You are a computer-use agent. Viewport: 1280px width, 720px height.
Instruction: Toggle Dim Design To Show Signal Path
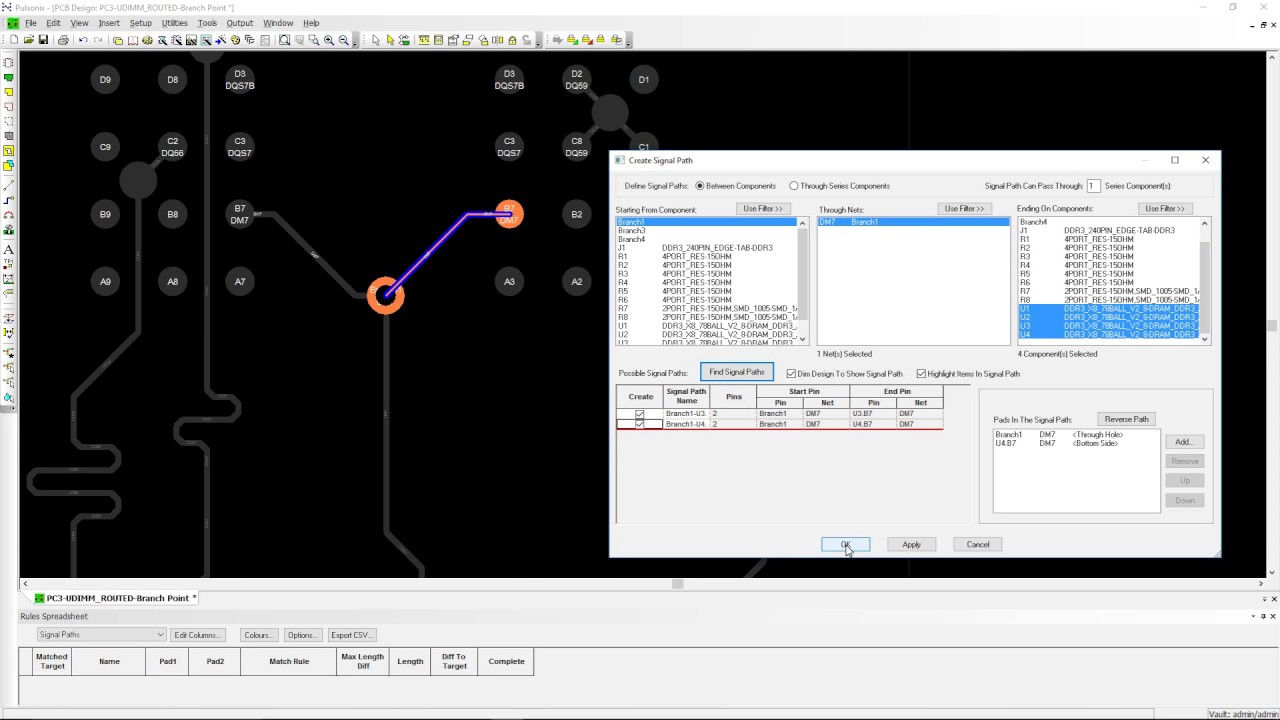point(791,374)
